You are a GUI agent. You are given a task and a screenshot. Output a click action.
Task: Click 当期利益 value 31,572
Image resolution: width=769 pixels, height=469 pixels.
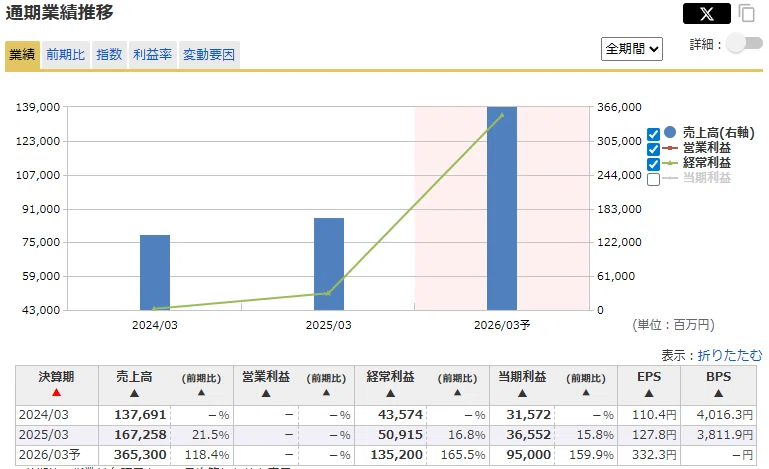528,415
